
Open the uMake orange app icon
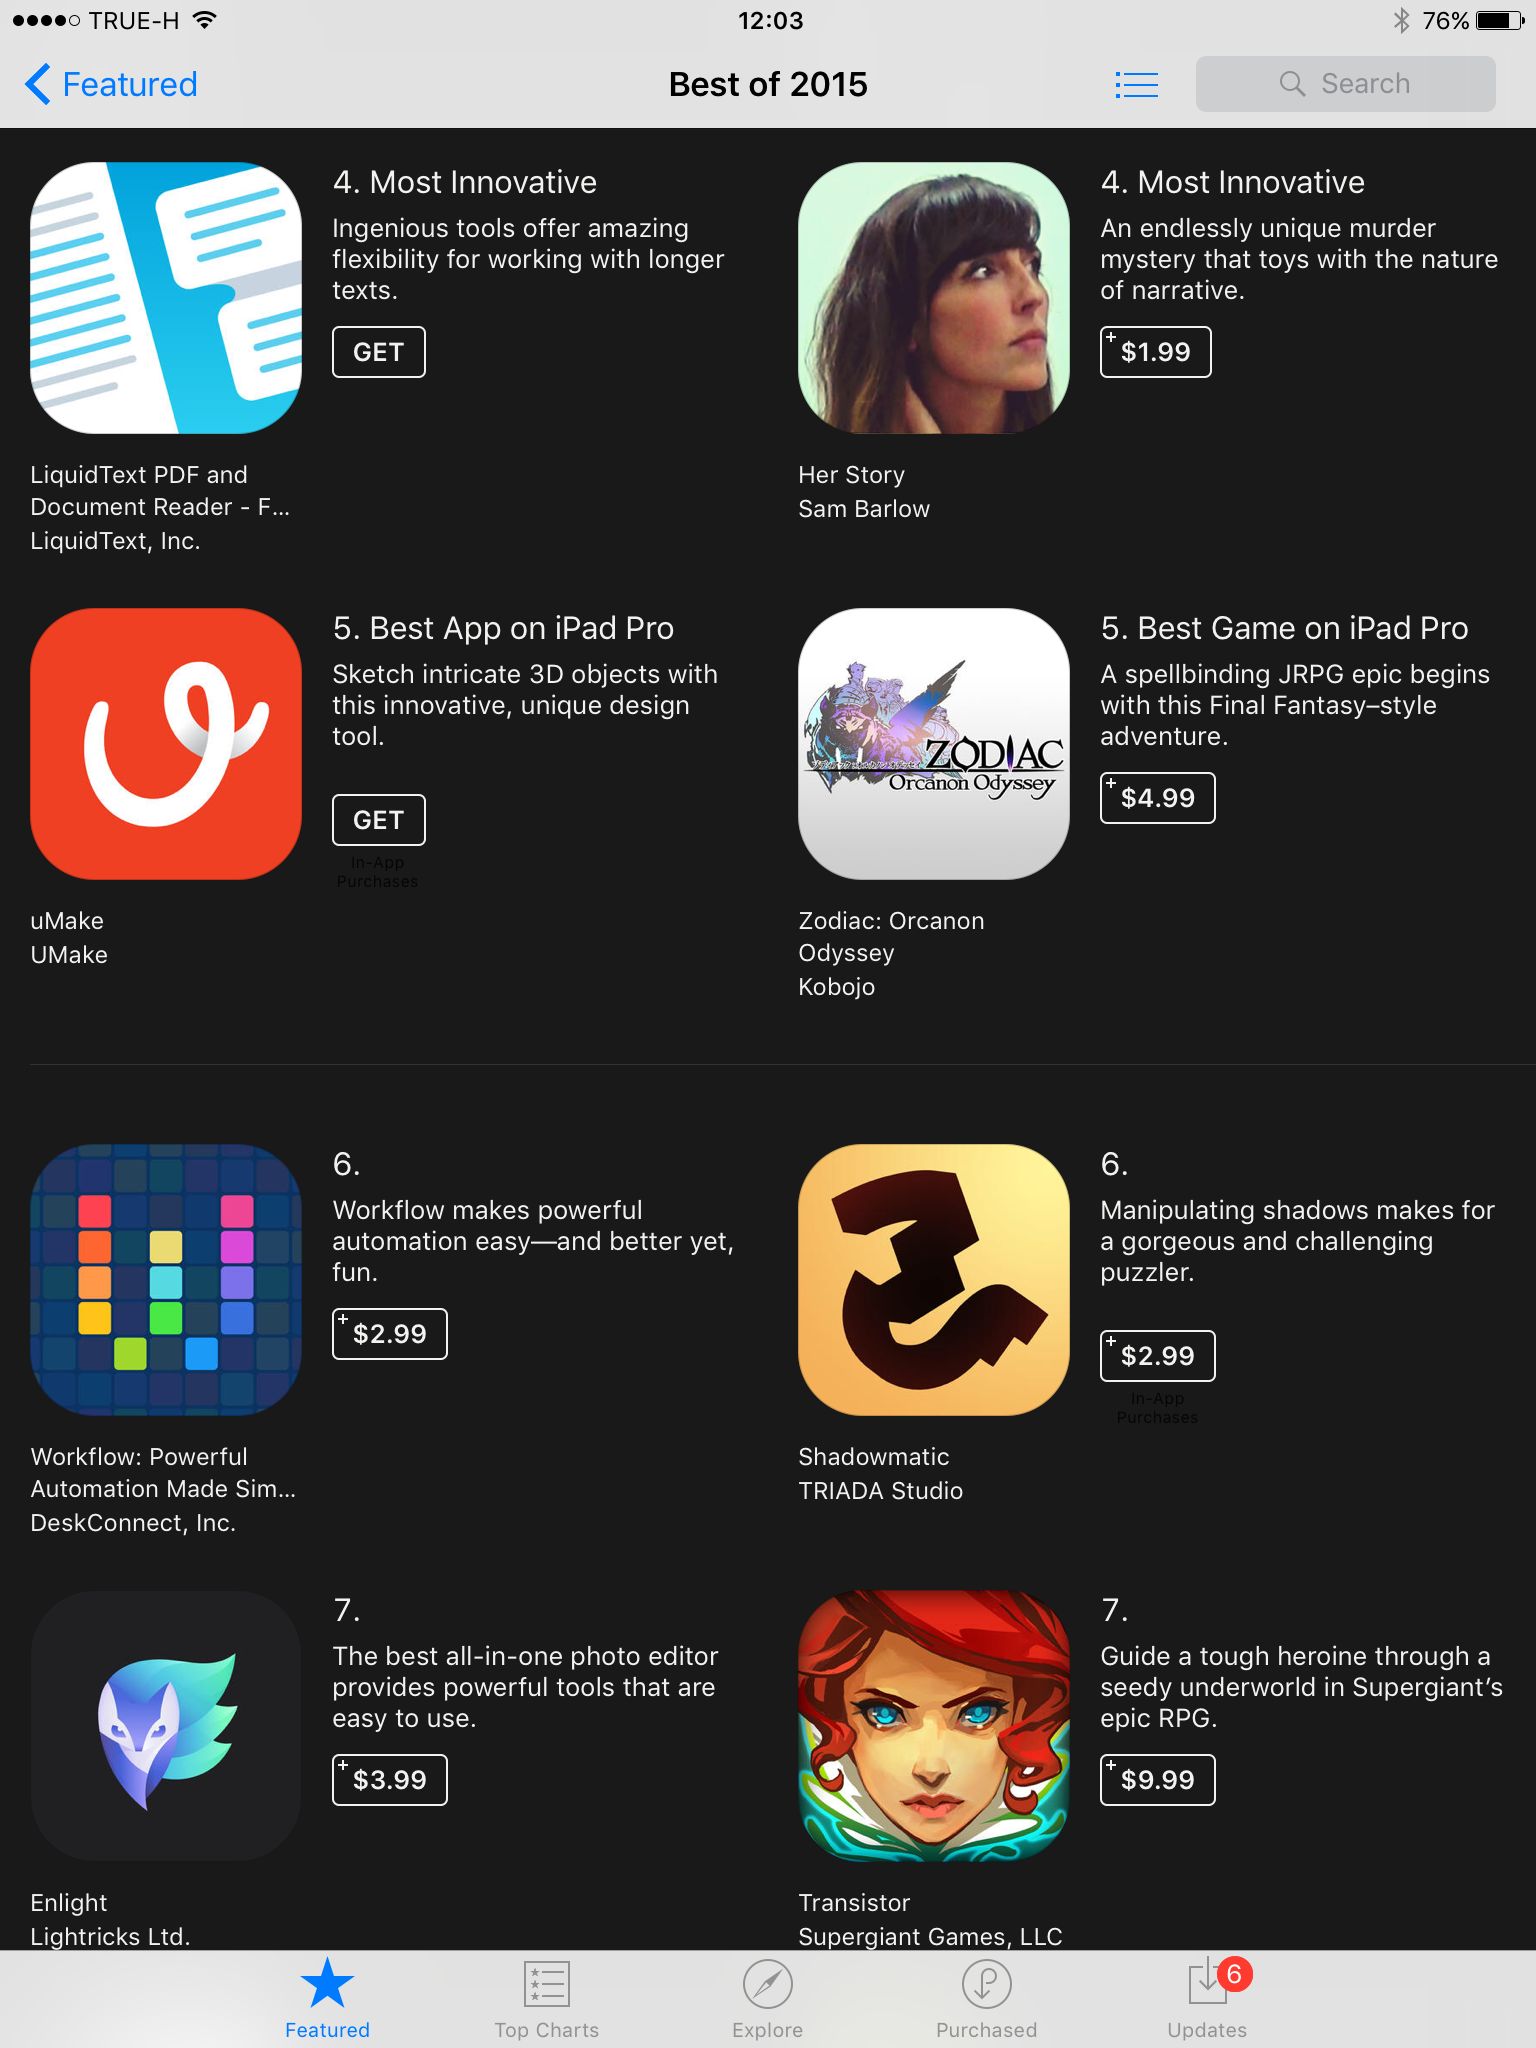[166, 744]
